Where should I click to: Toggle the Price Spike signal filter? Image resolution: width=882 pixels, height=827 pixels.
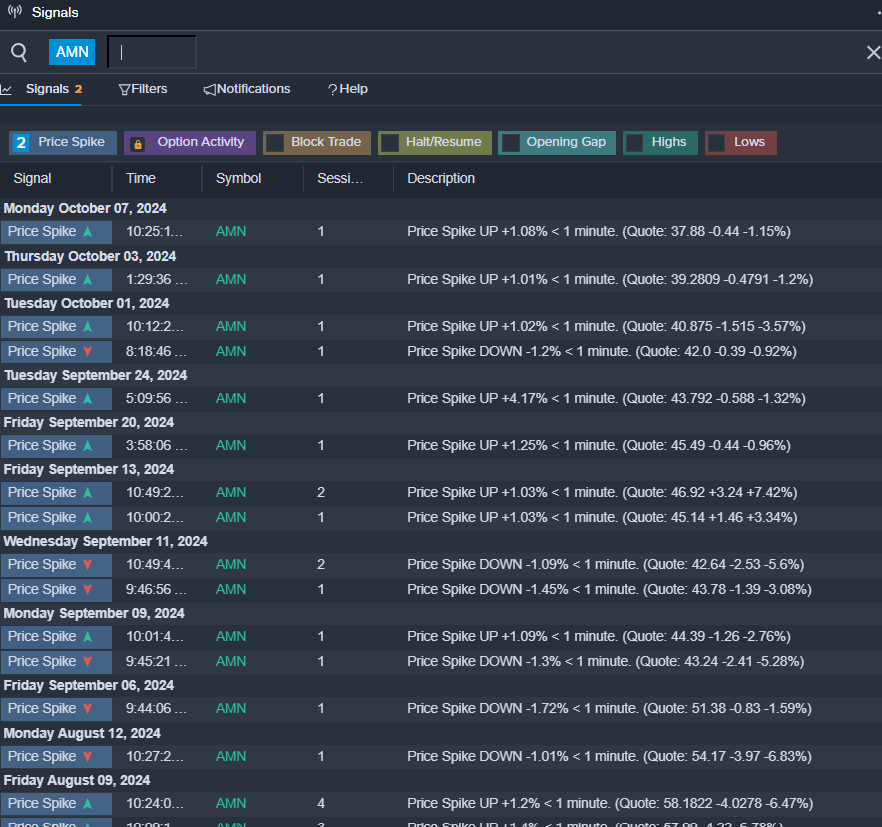[x=63, y=142]
